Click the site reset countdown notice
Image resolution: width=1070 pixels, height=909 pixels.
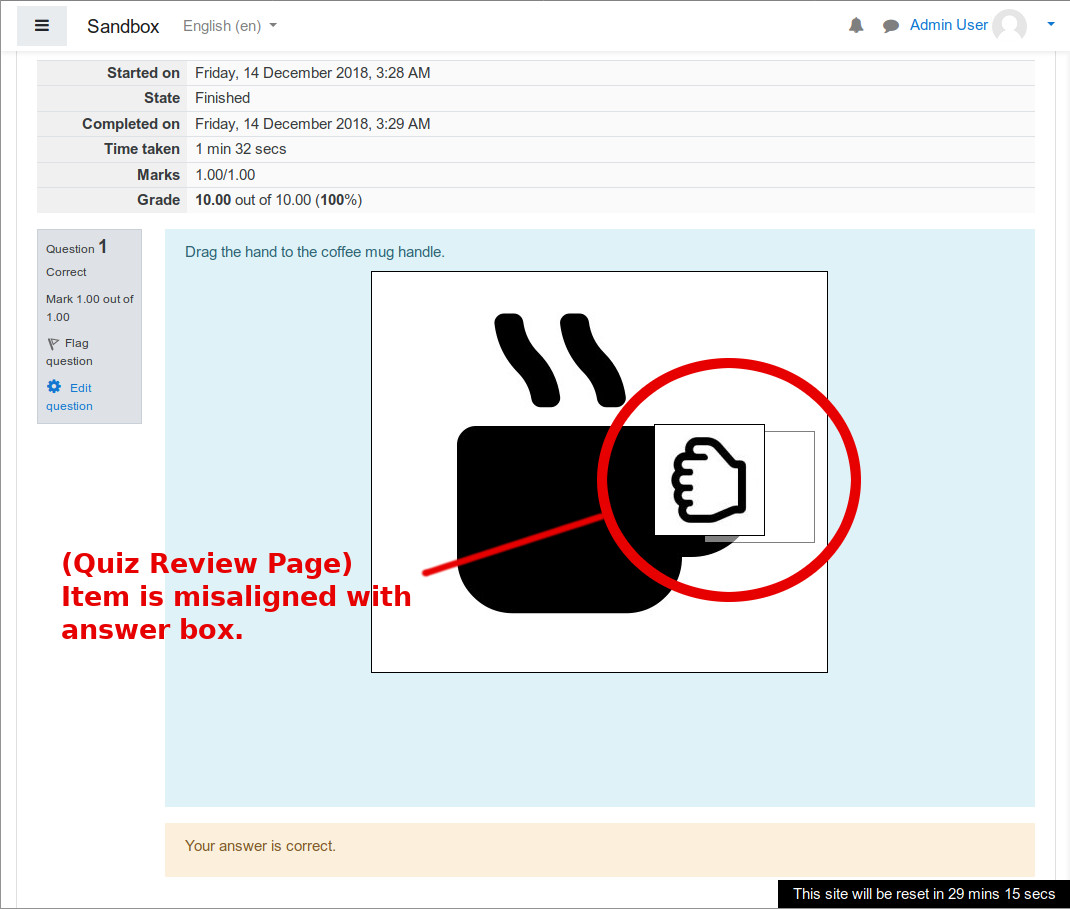924,894
